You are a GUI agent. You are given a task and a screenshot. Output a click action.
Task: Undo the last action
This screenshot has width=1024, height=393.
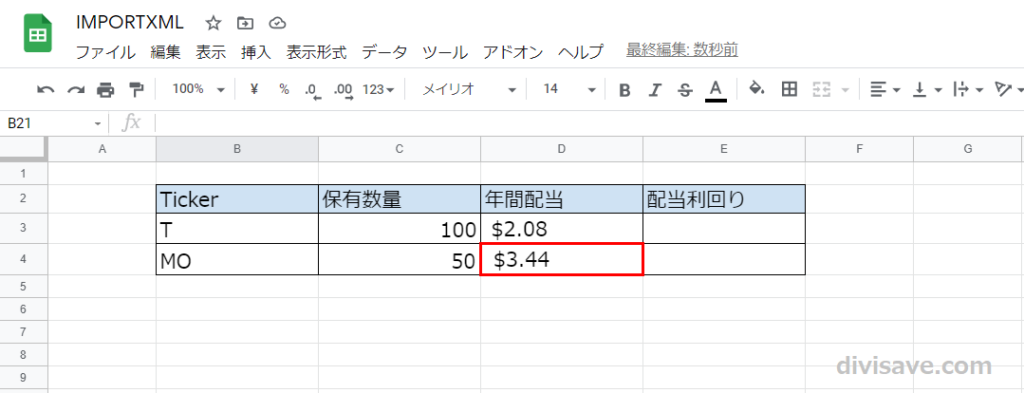(46, 89)
